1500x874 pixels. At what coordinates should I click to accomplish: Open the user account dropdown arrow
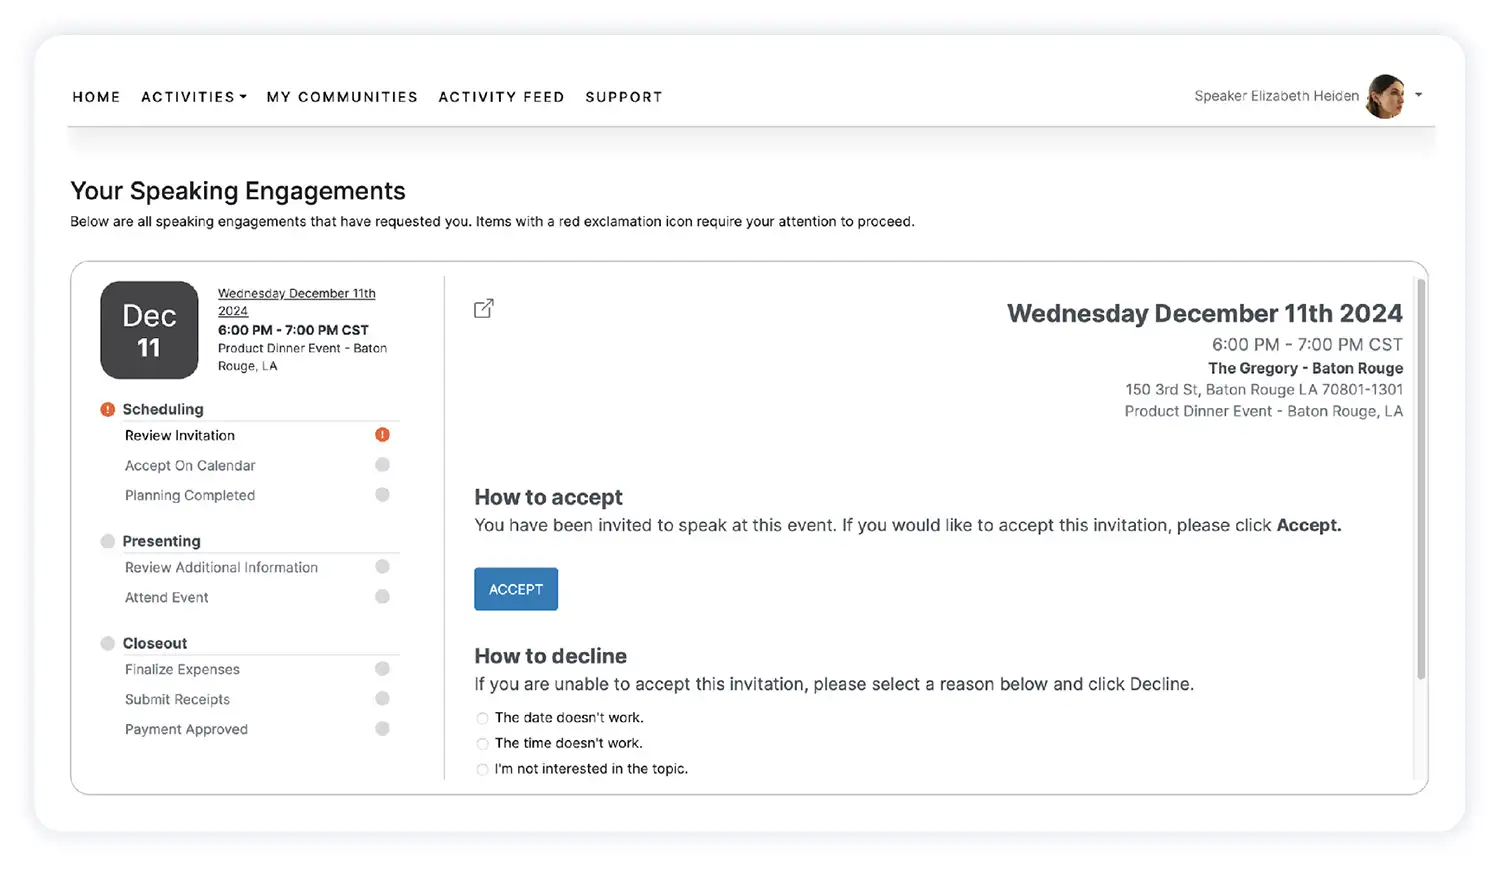(x=1418, y=96)
